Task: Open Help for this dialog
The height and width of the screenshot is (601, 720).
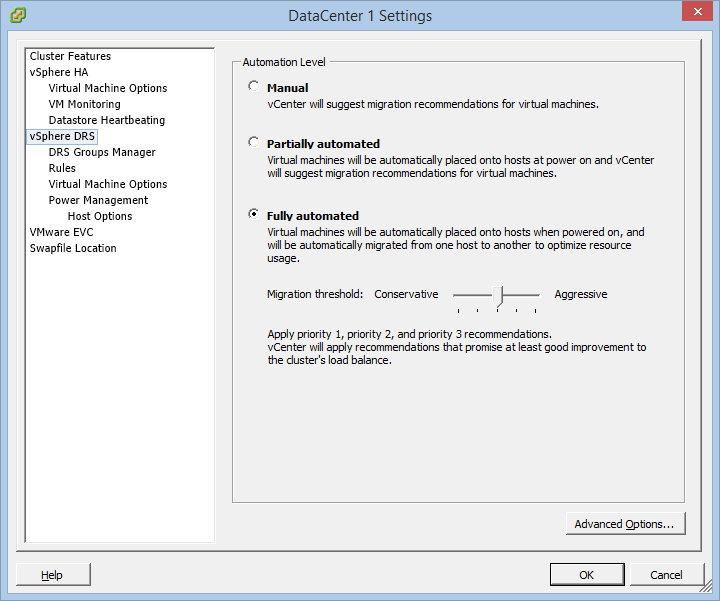Action: 53,575
